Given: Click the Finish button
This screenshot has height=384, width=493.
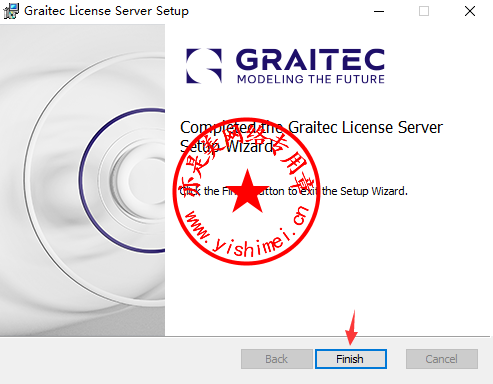Looking at the screenshot, I should 351,359.
